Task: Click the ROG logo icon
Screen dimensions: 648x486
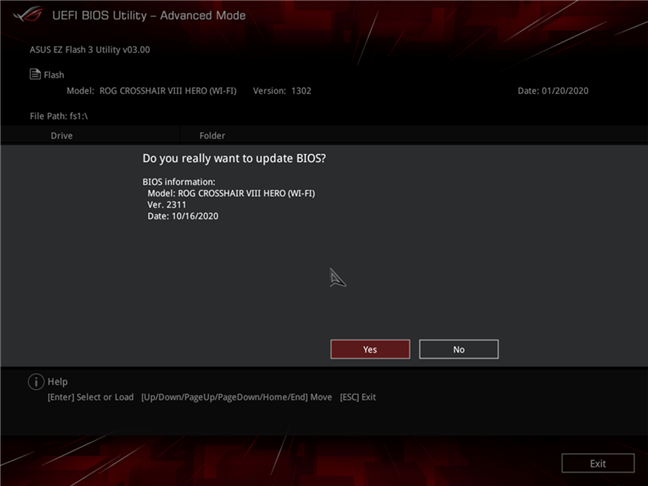Action: click(x=28, y=15)
